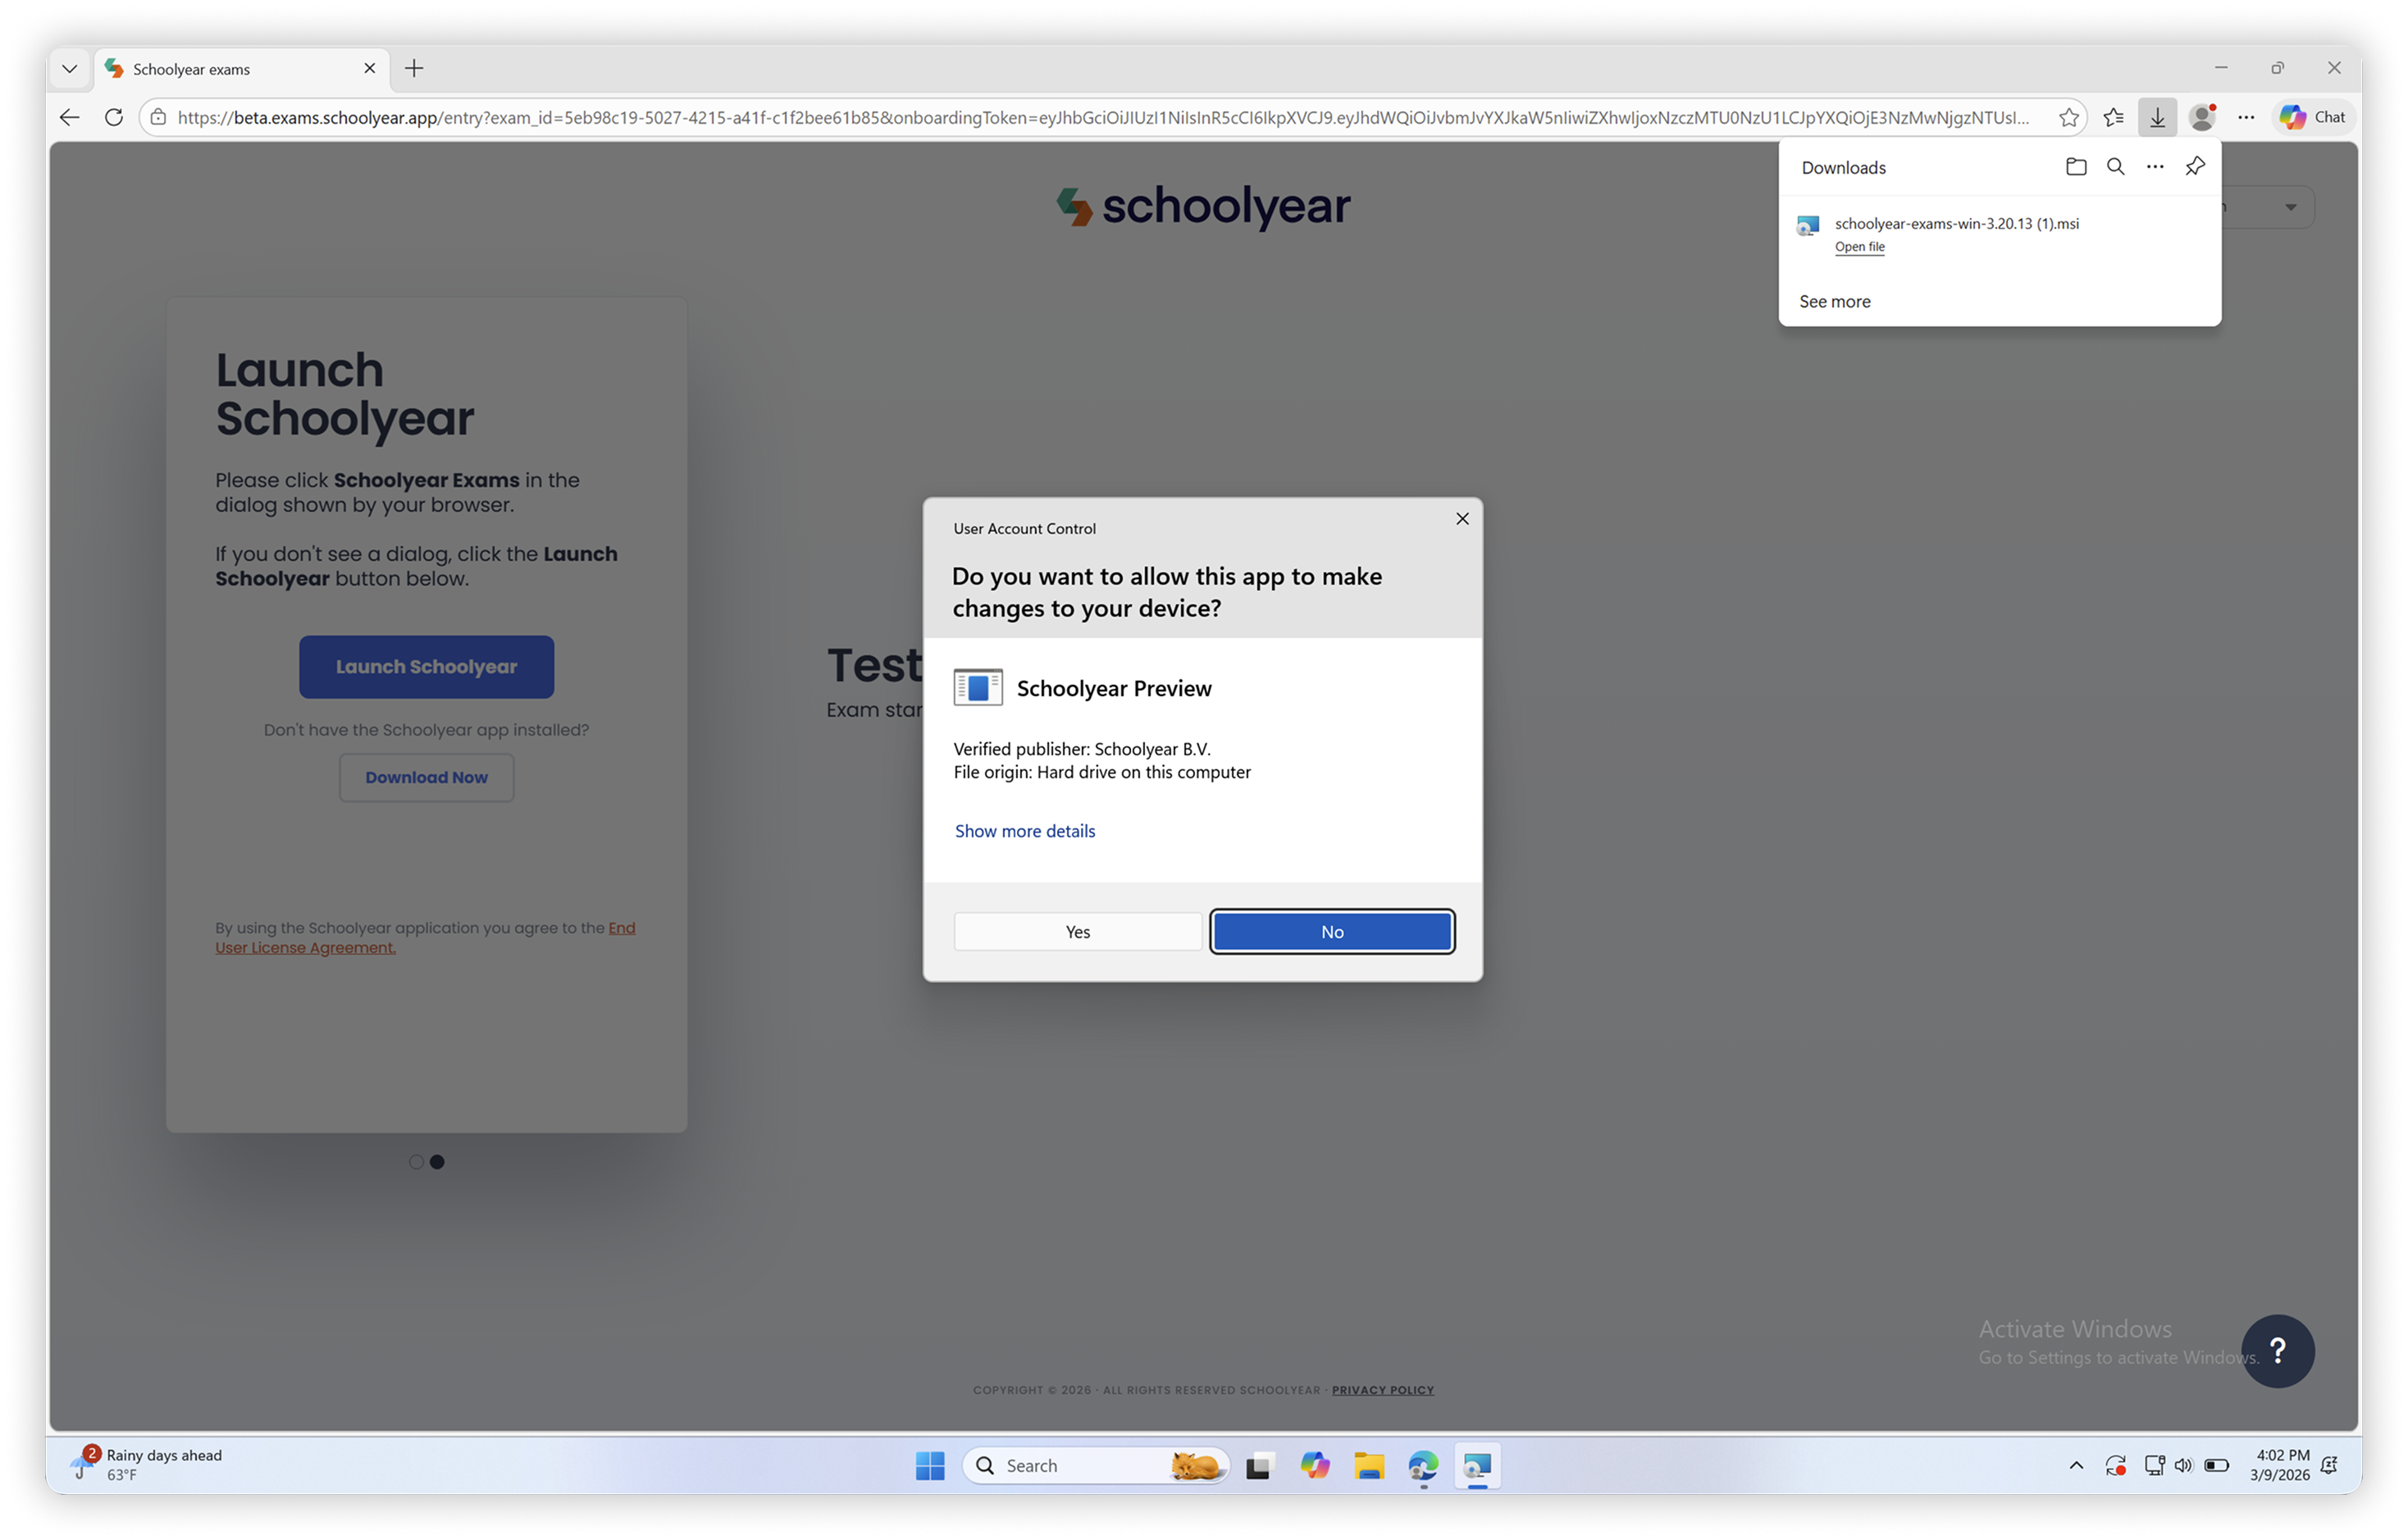Viewport: 2408px width, 1540px height.
Task: Open the Copilot taskbar icon
Action: (x=1314, y=1466)
